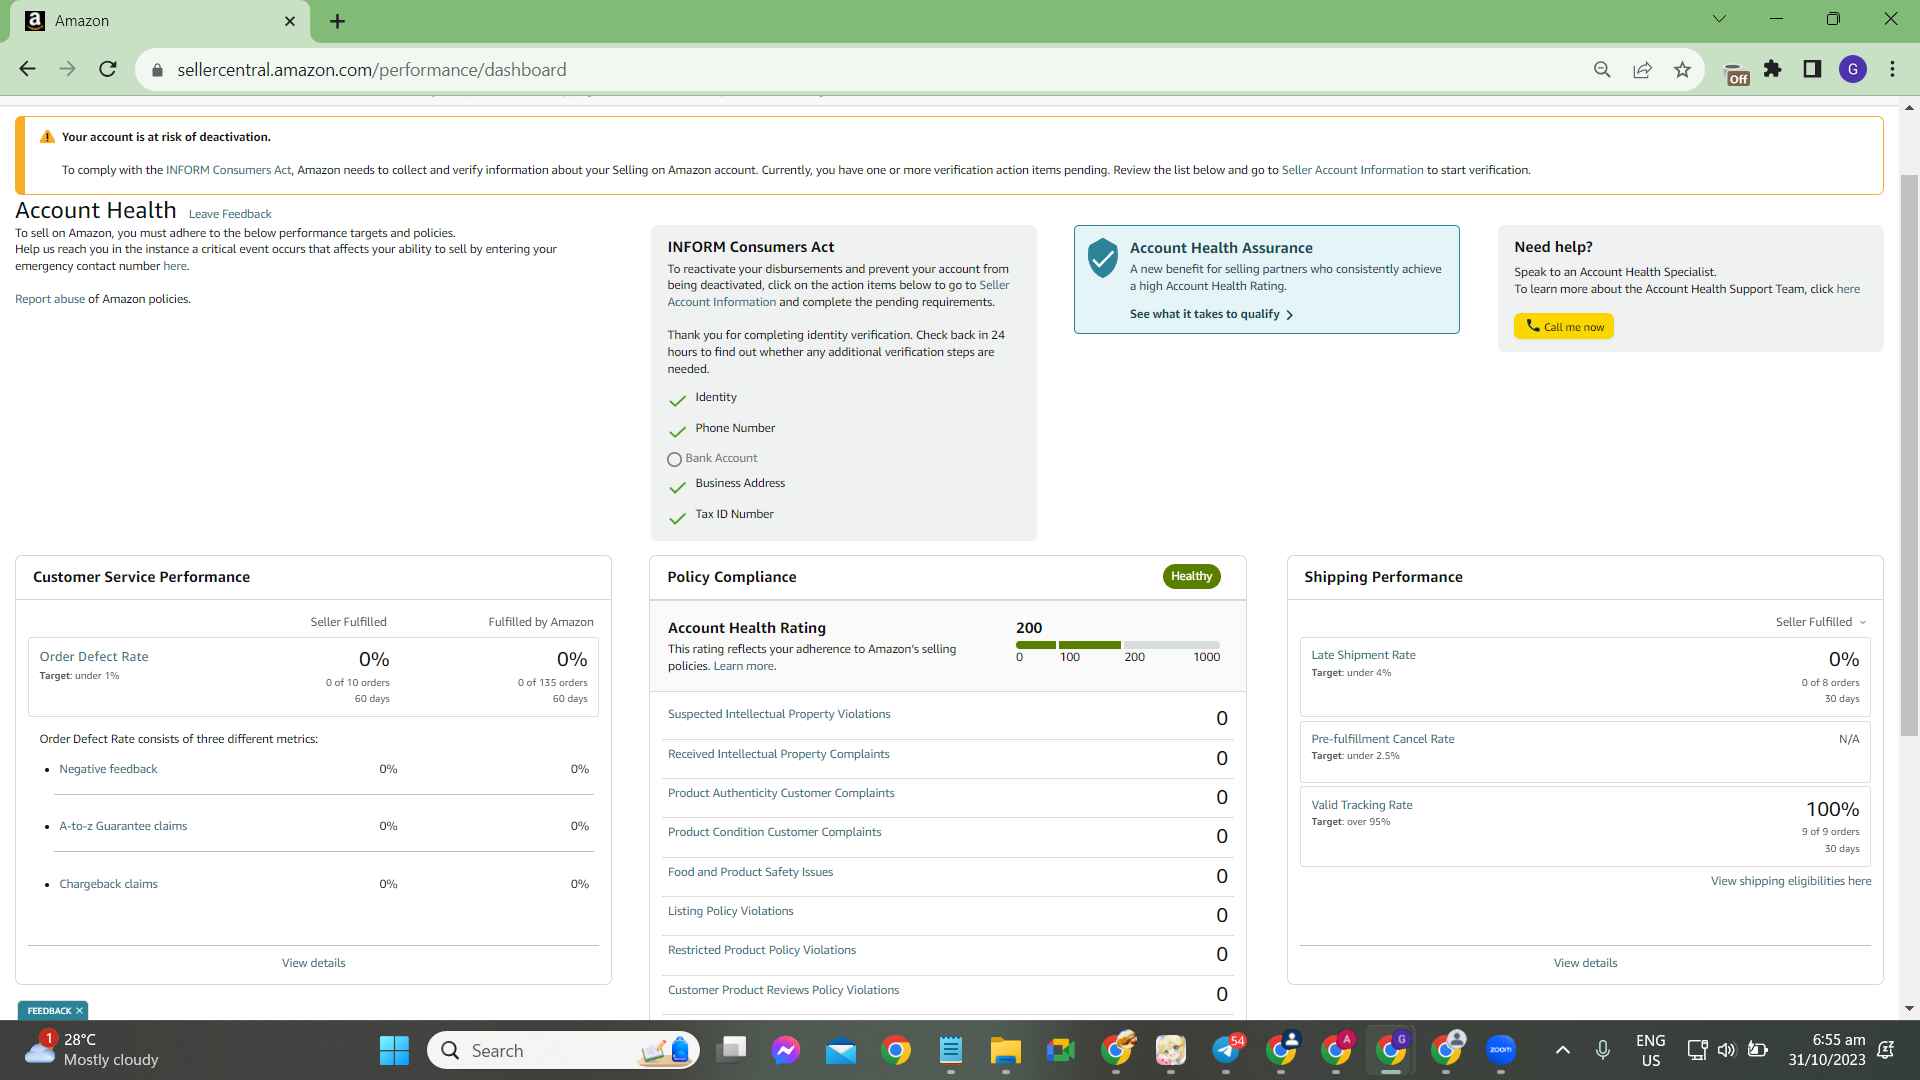The height and width of the screenshot is (1080, 1920).
Task: Open the A-to-z Guarantee claims link
Action: pyautogui.click(x=123, y=826)
